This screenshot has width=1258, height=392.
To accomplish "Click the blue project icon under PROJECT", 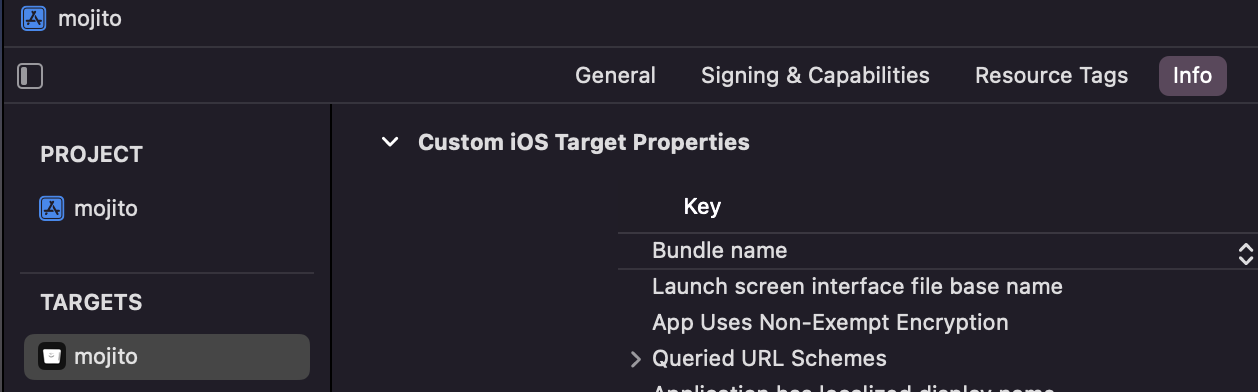I will tap(51, 209).
